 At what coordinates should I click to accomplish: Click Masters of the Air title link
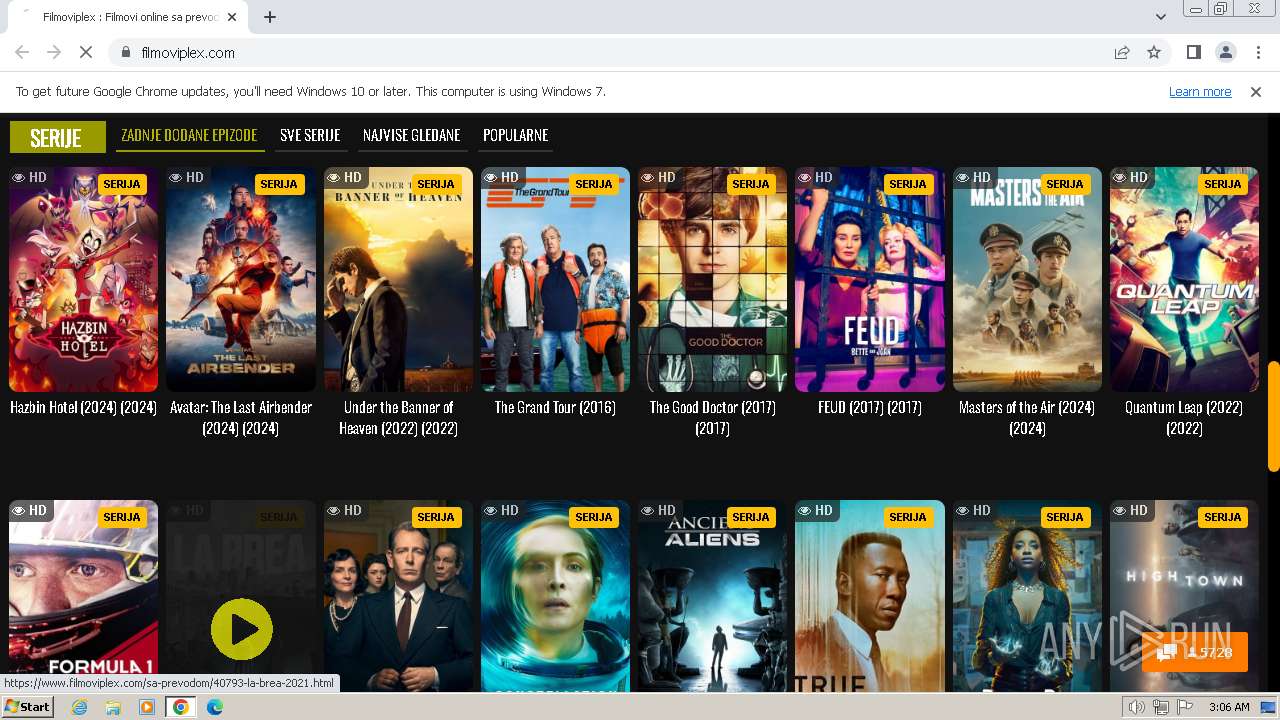pyautogui.click(x=1027, y=418)
